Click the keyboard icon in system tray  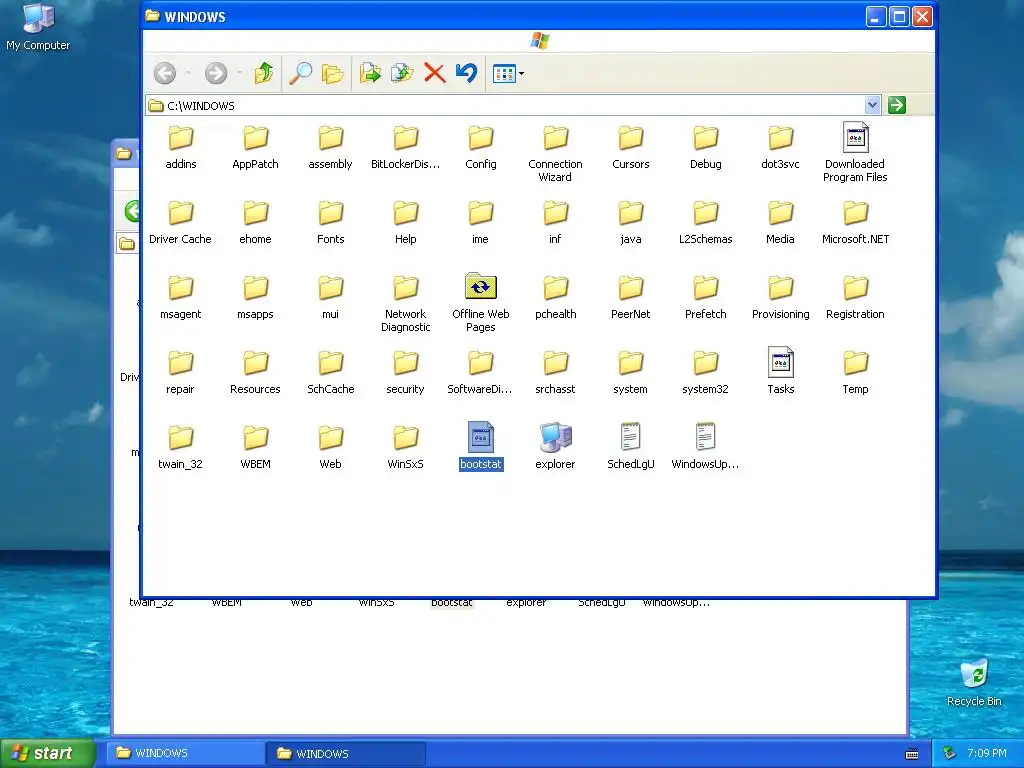[x=912, y=754]
